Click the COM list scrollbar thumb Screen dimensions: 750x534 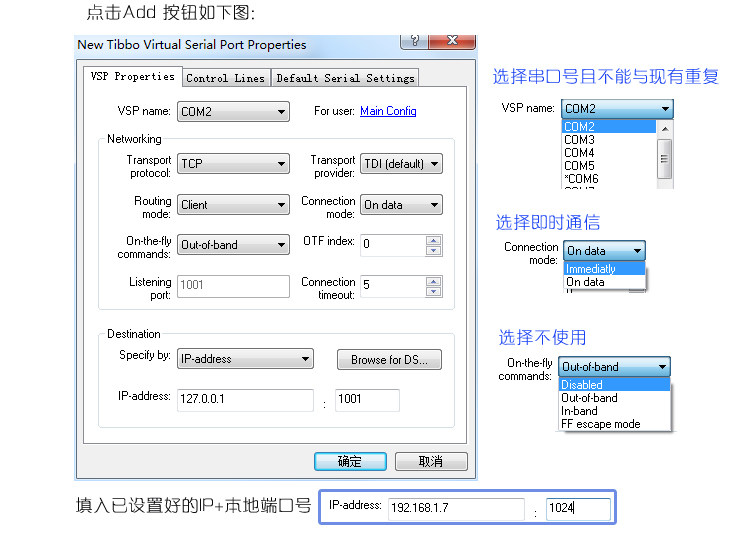(x=664, y=158)
